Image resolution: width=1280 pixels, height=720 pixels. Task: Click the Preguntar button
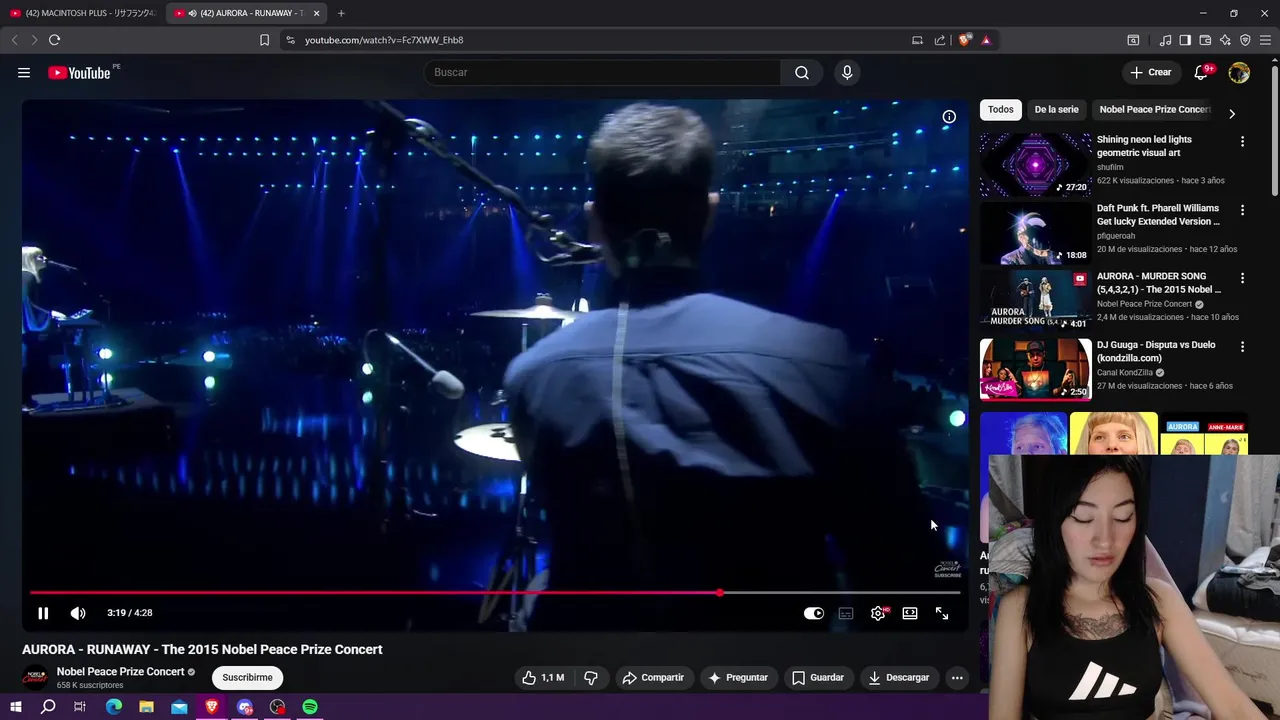tap(738, 678)
